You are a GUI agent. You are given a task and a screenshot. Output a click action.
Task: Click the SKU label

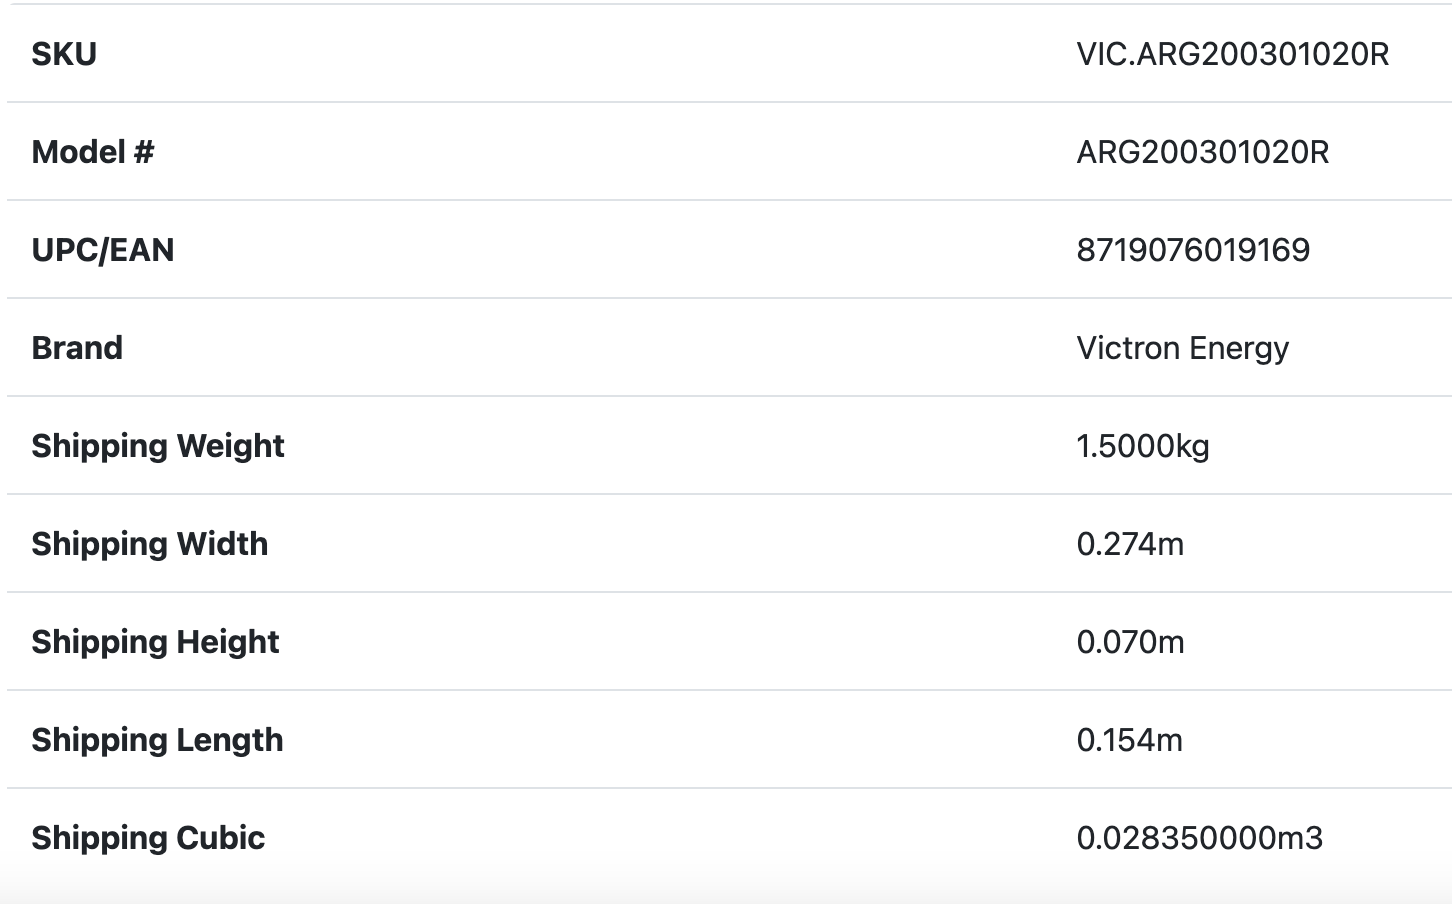[64, 54]
